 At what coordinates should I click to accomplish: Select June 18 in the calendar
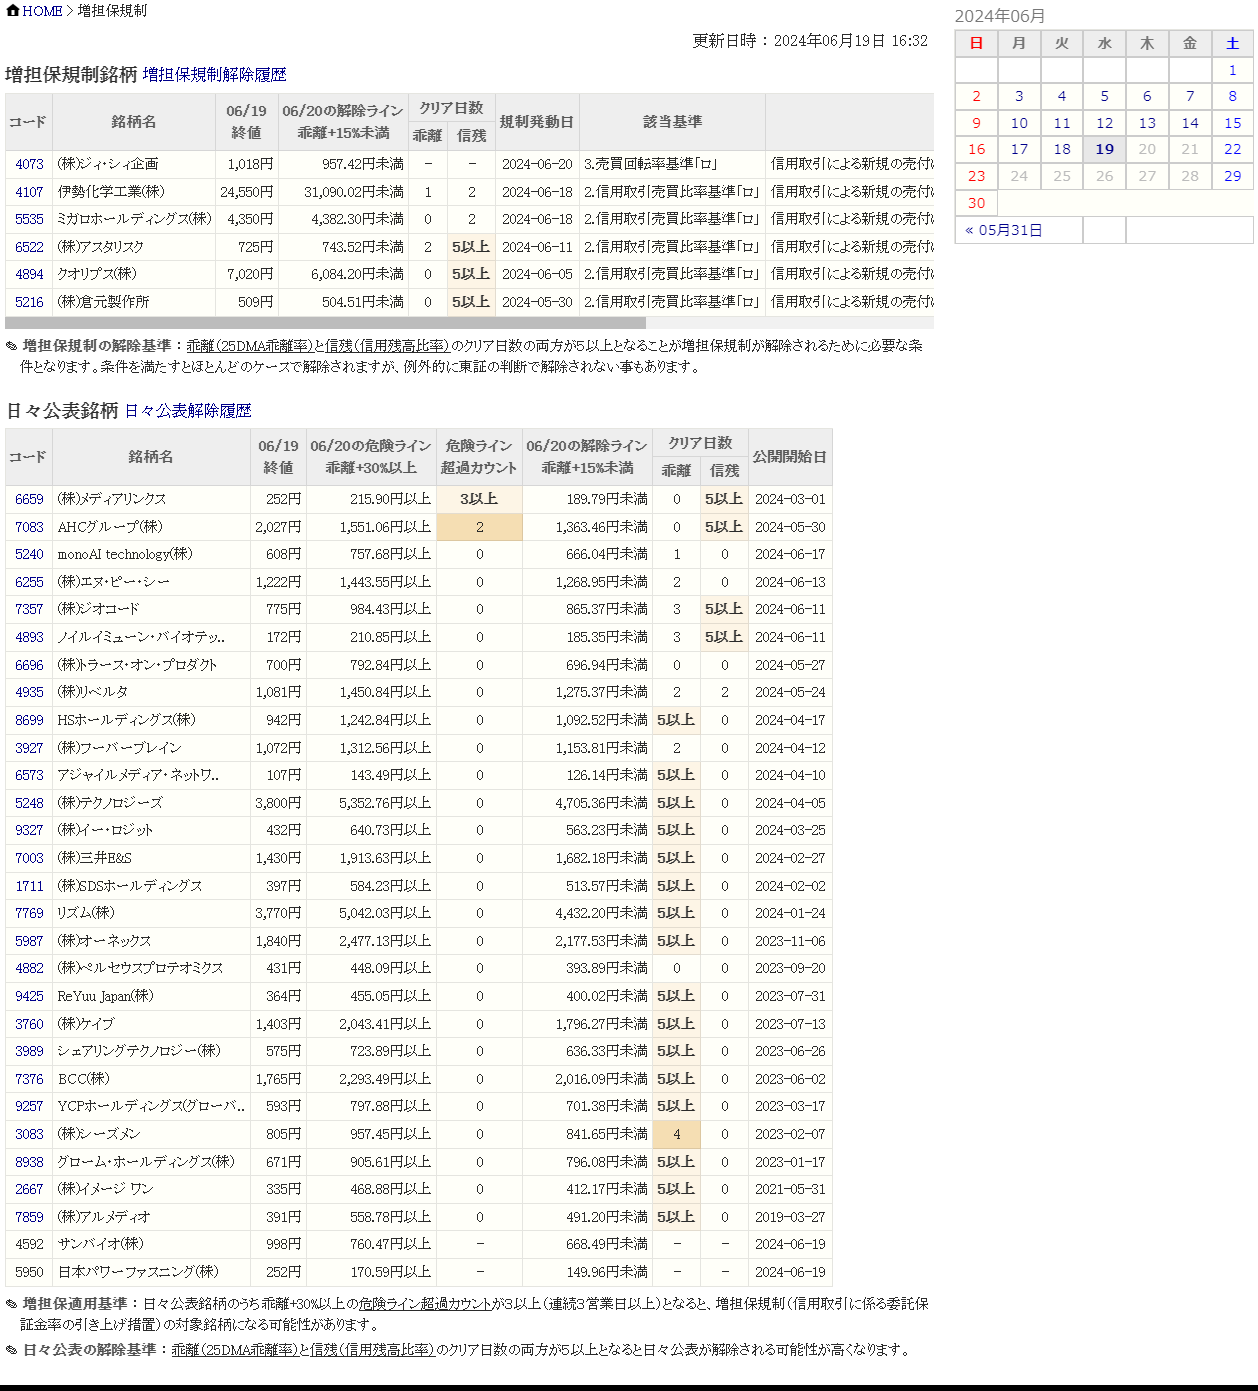tap(1062, 149)
